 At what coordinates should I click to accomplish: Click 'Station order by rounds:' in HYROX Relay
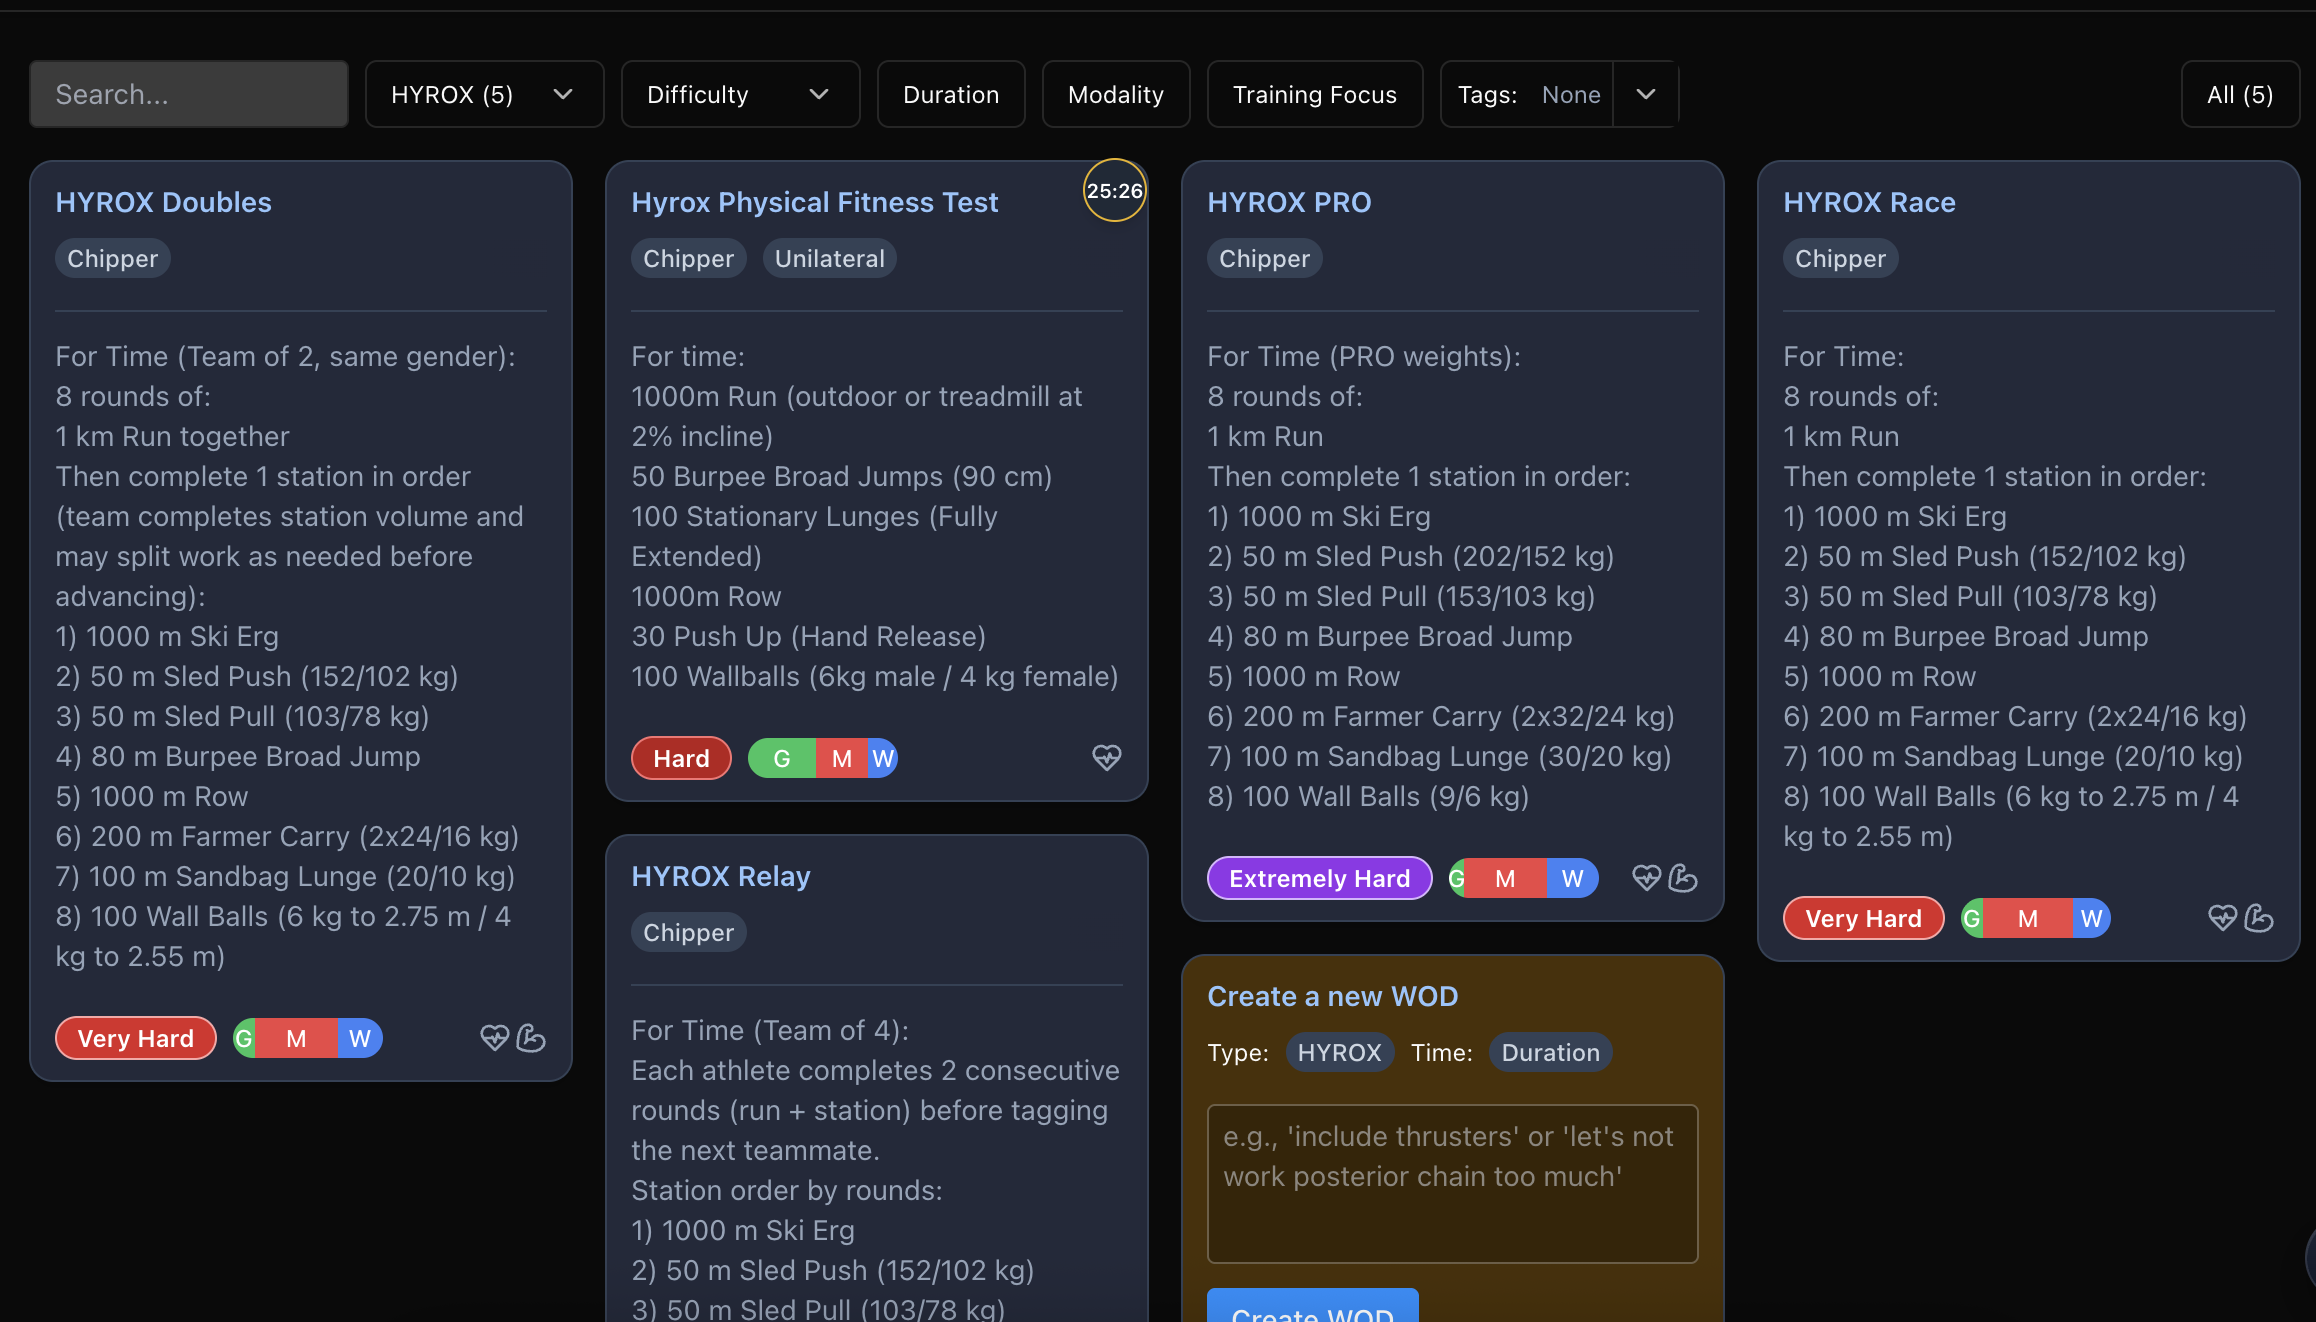coord(786,1190)
